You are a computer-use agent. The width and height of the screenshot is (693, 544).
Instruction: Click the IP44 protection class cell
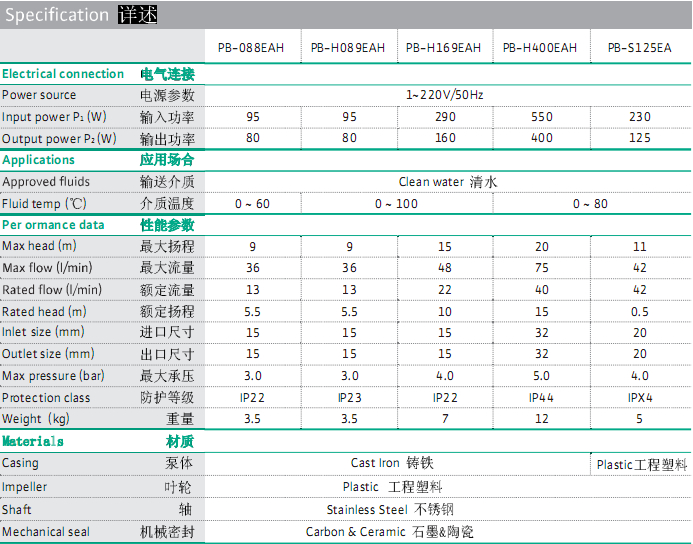coord(541,398)
